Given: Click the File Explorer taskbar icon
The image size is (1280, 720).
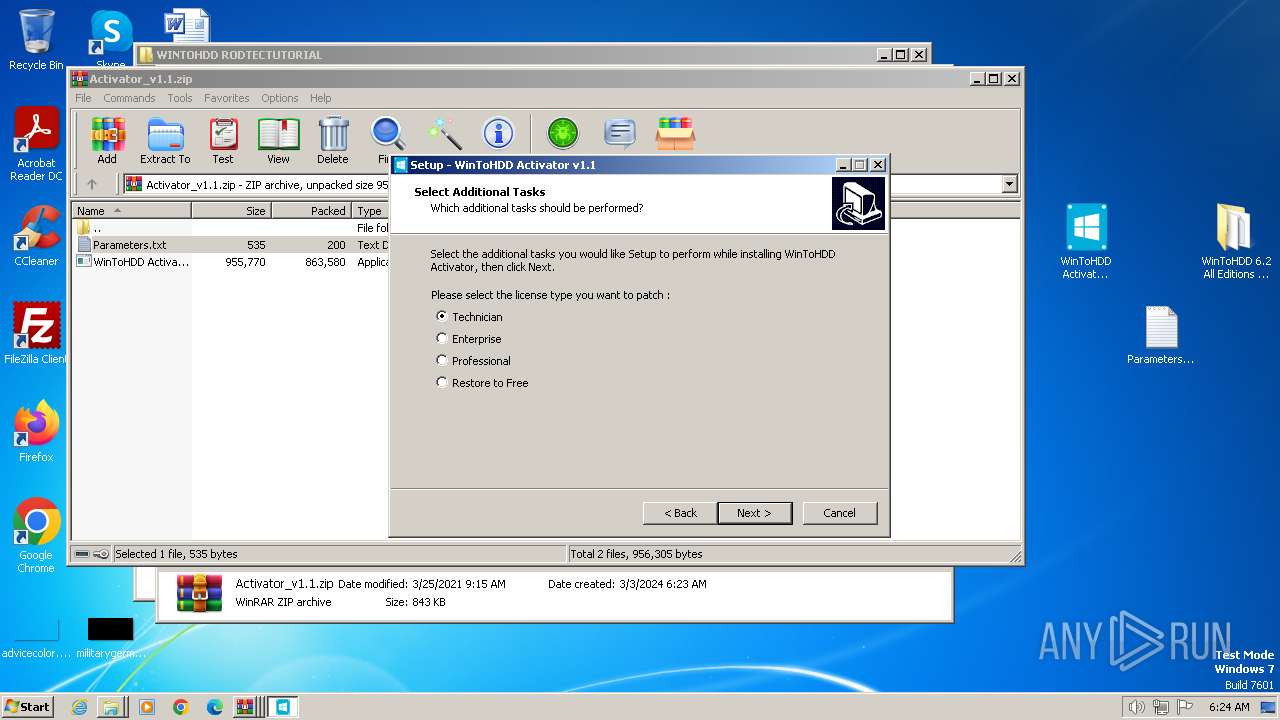Looking at the screenshot, I should pyautogui.click(x=112, y=707).
